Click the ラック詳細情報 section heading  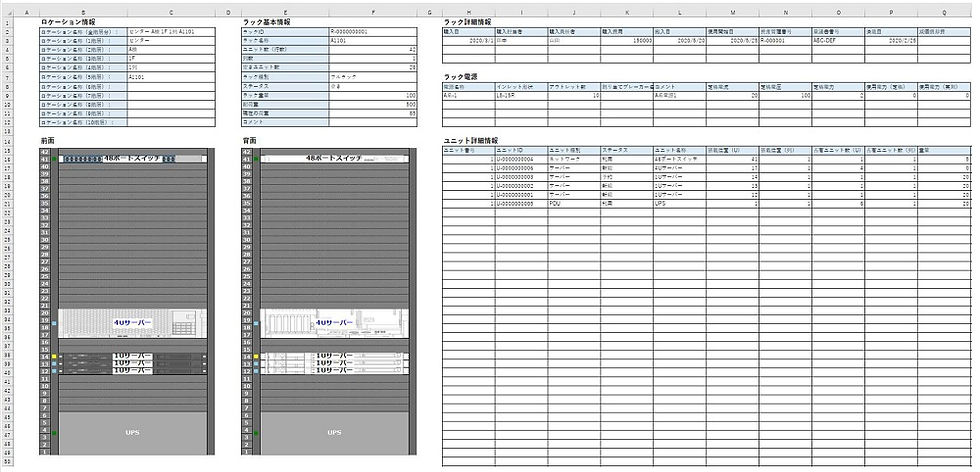tap(468, 22)
